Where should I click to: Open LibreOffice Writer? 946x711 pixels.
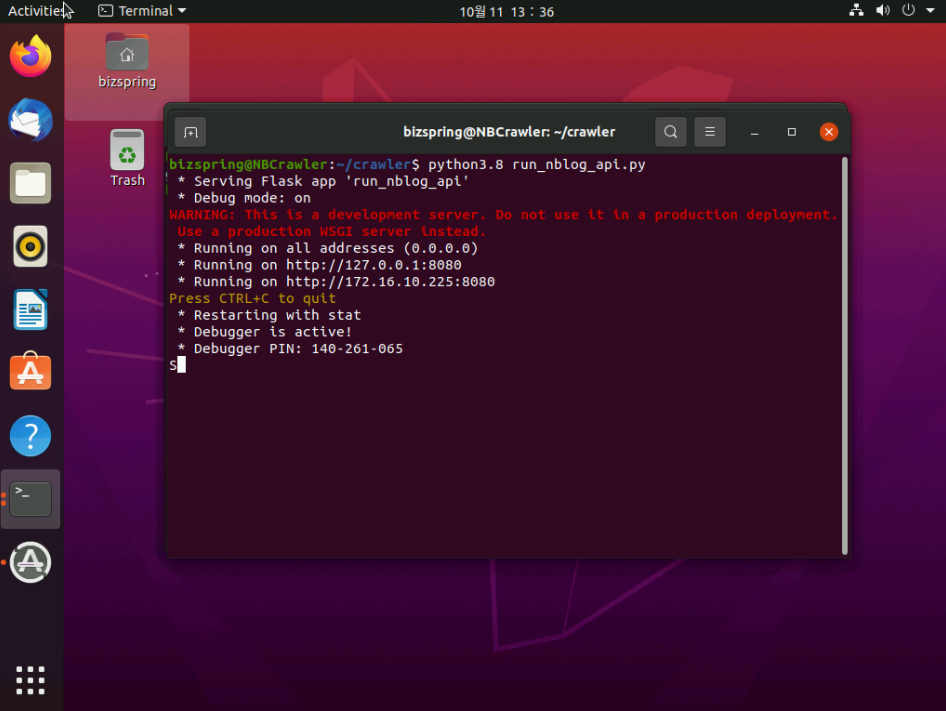point(30,310)
